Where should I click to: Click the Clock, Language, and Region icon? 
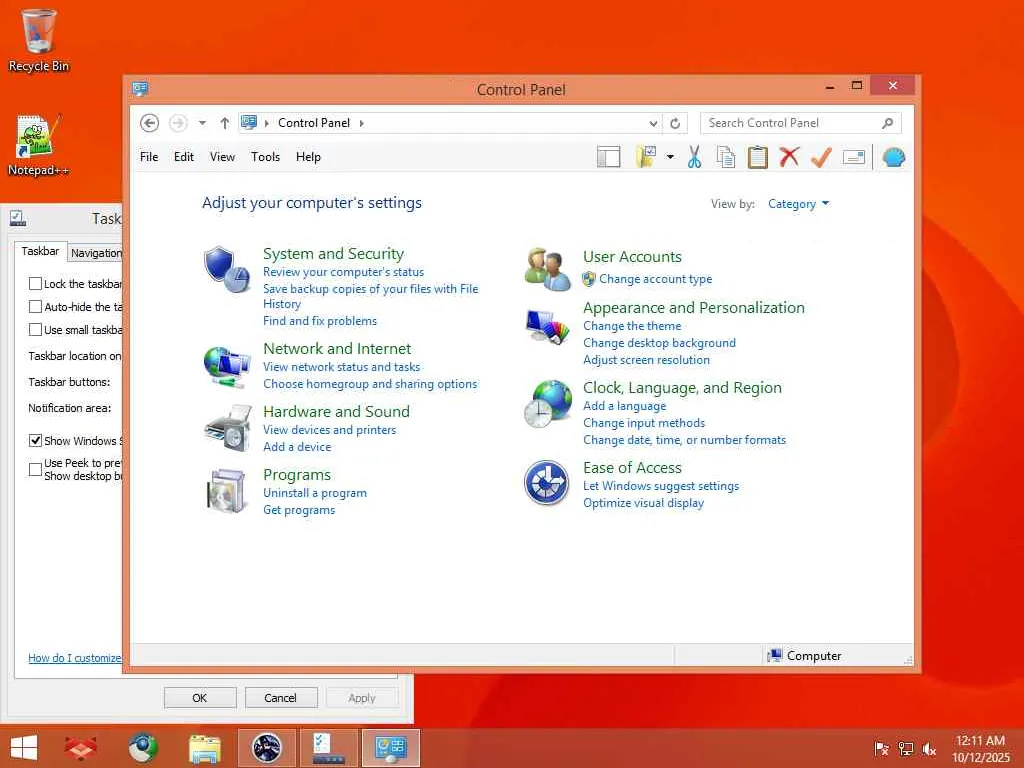coord(547,404)
